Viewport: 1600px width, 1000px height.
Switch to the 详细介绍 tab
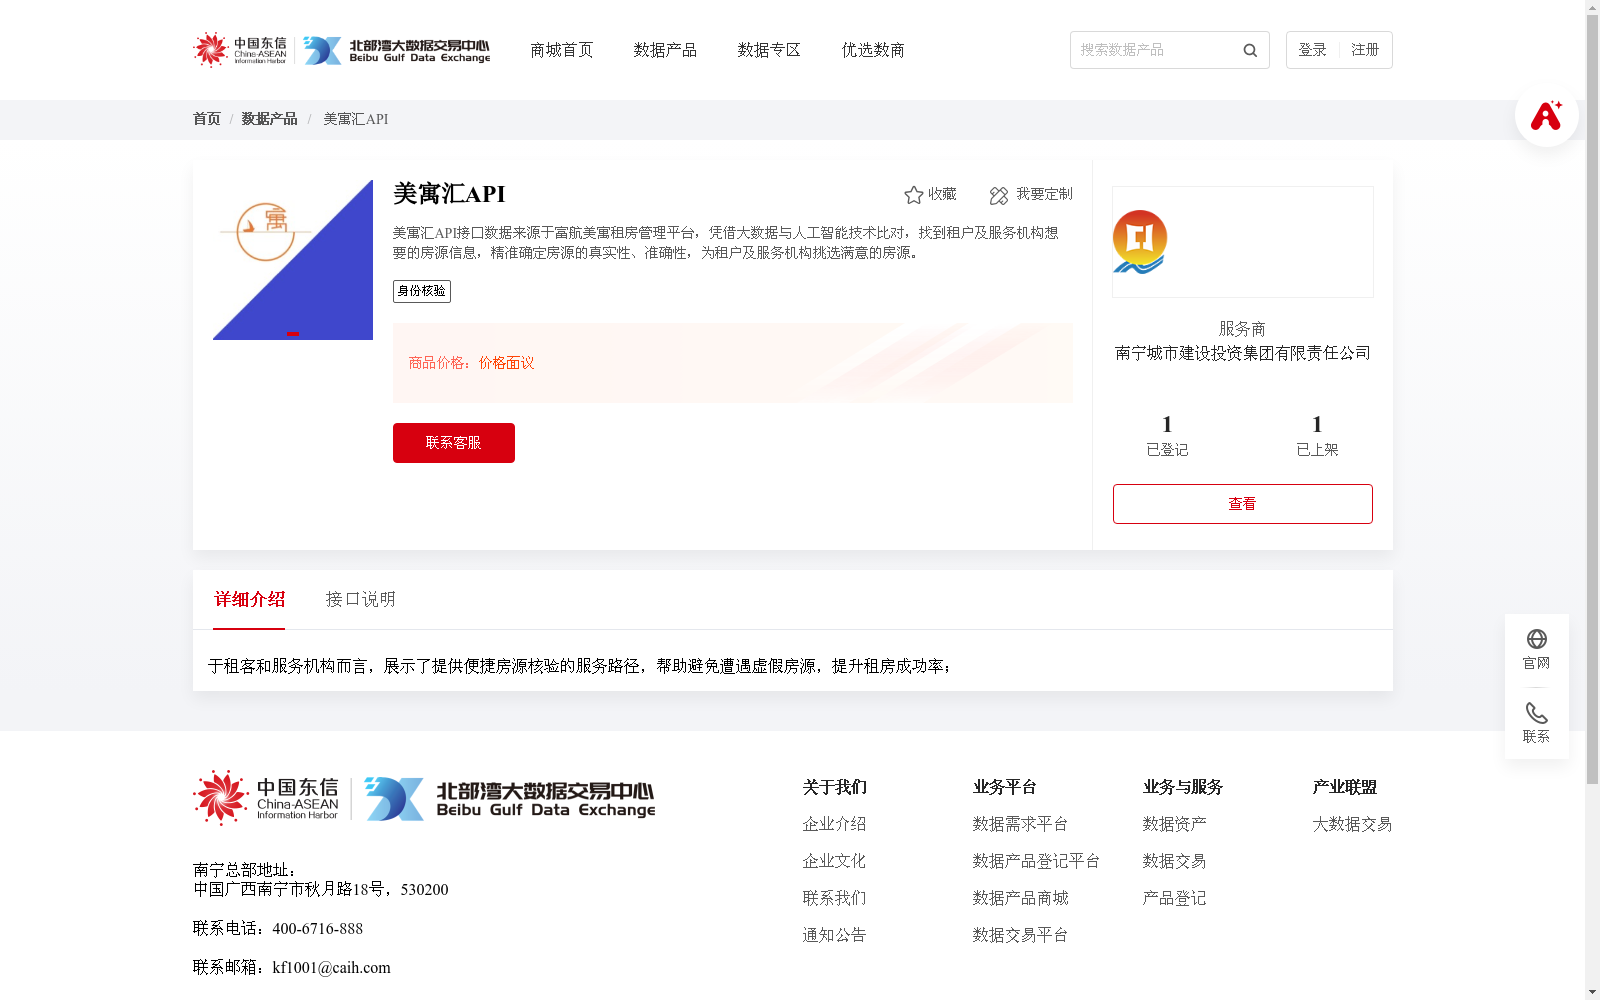pos(249,599)
